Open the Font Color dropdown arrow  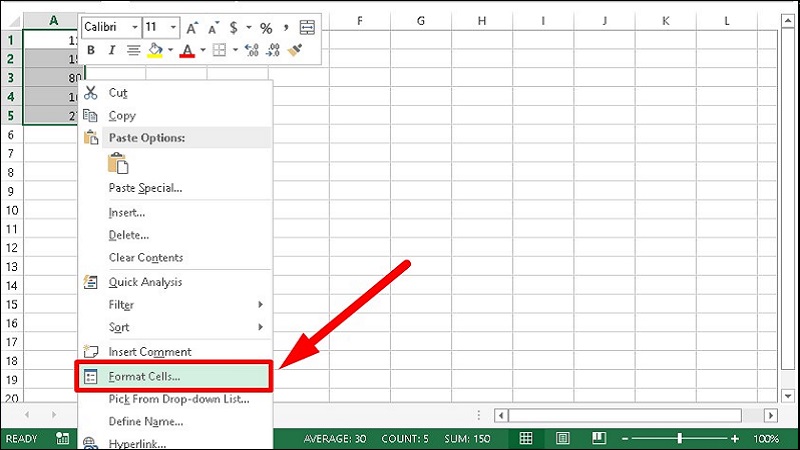coord(203,50)
